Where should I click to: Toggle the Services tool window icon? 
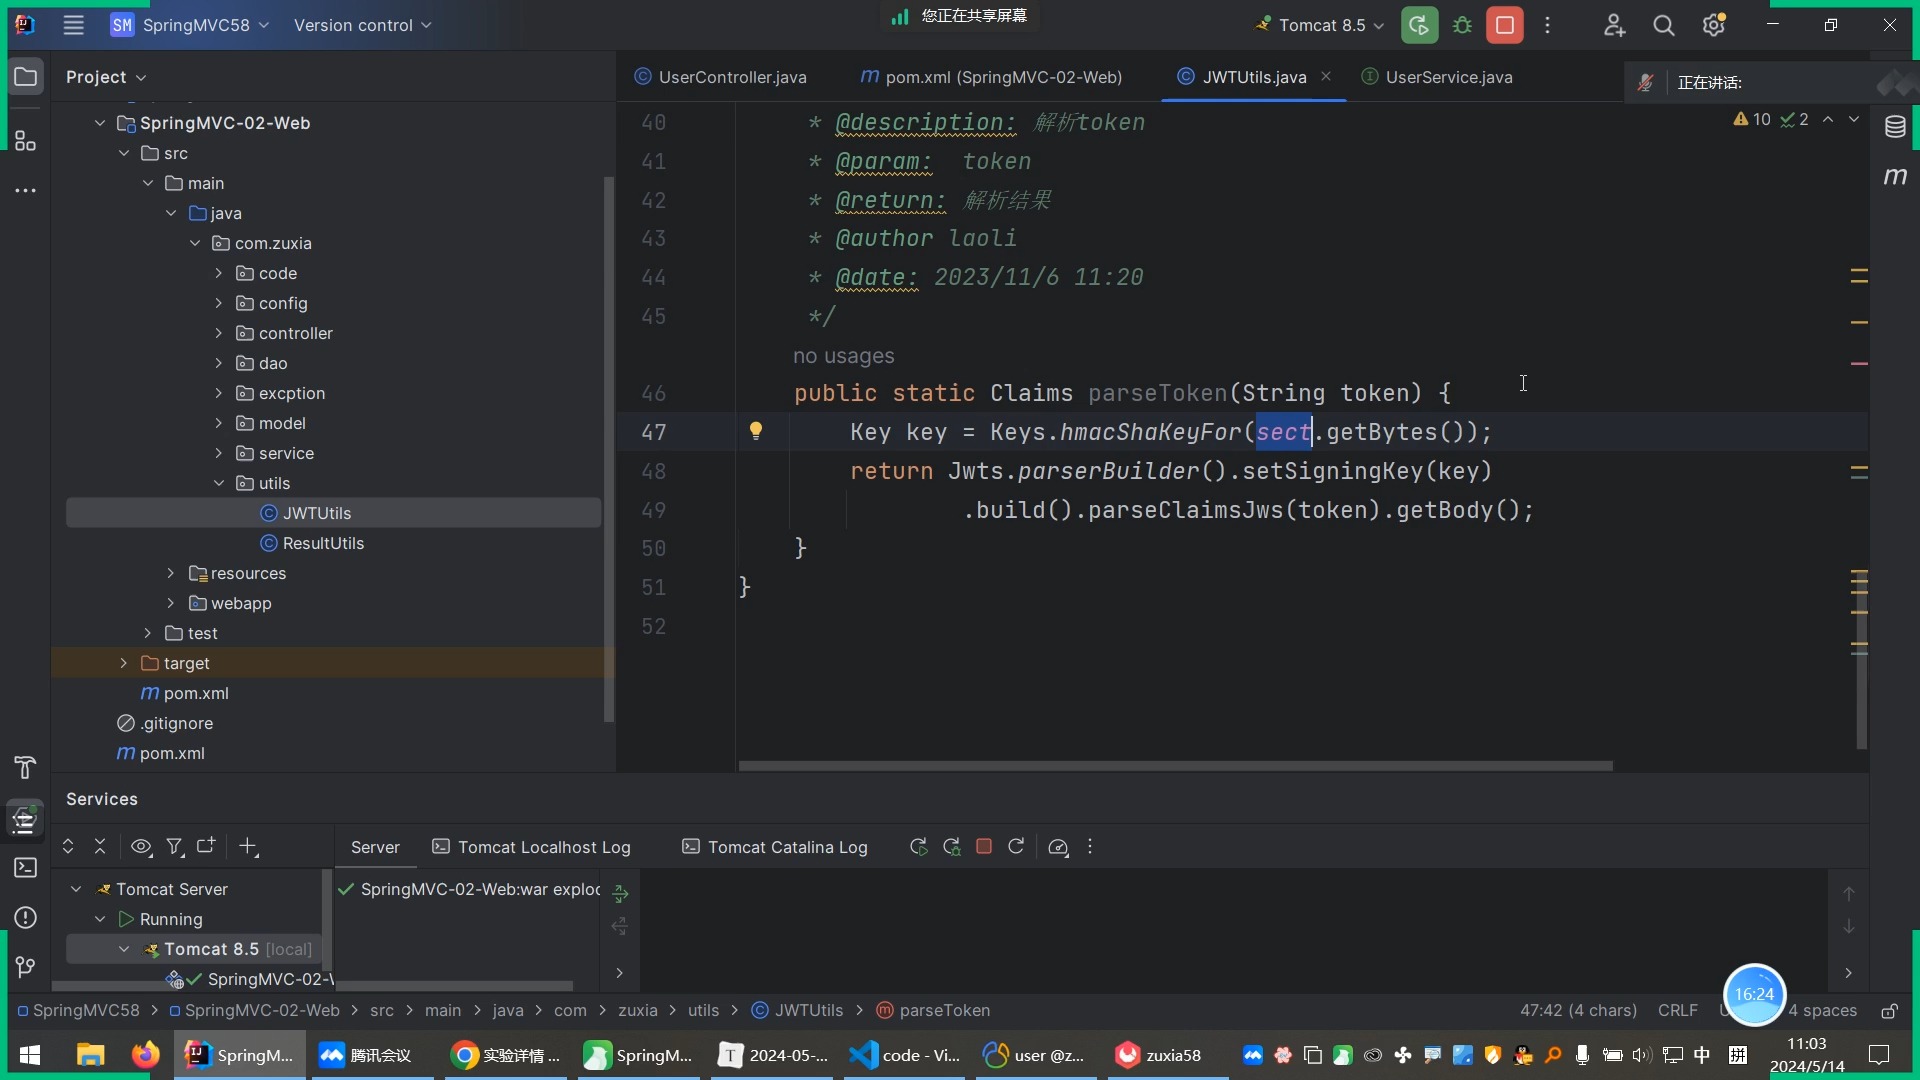26,819
